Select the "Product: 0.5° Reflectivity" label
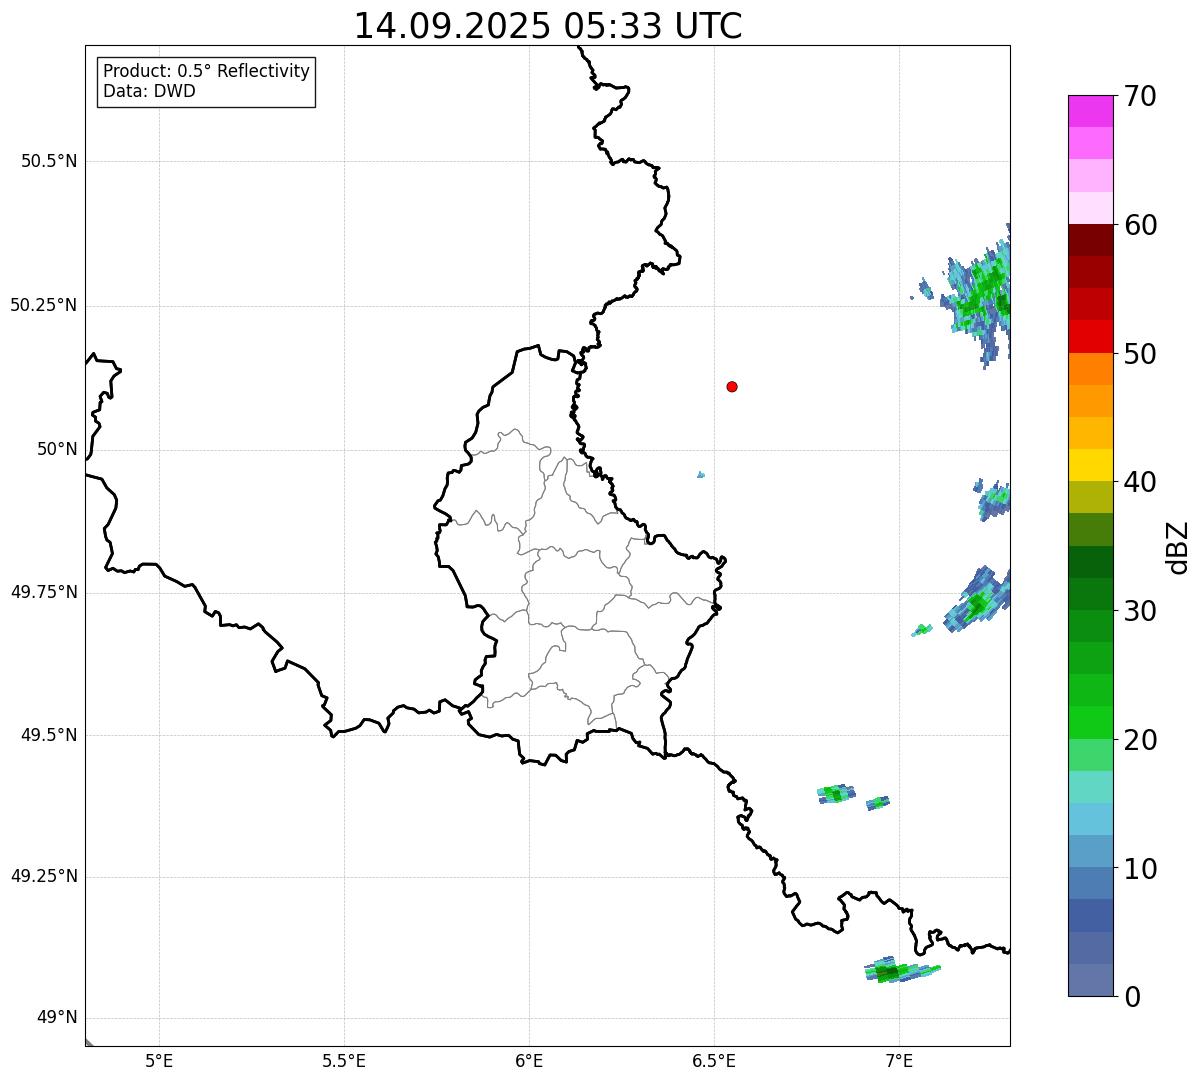The image size is (1202, 1081). pyautogui.click(x=206, y=71)
